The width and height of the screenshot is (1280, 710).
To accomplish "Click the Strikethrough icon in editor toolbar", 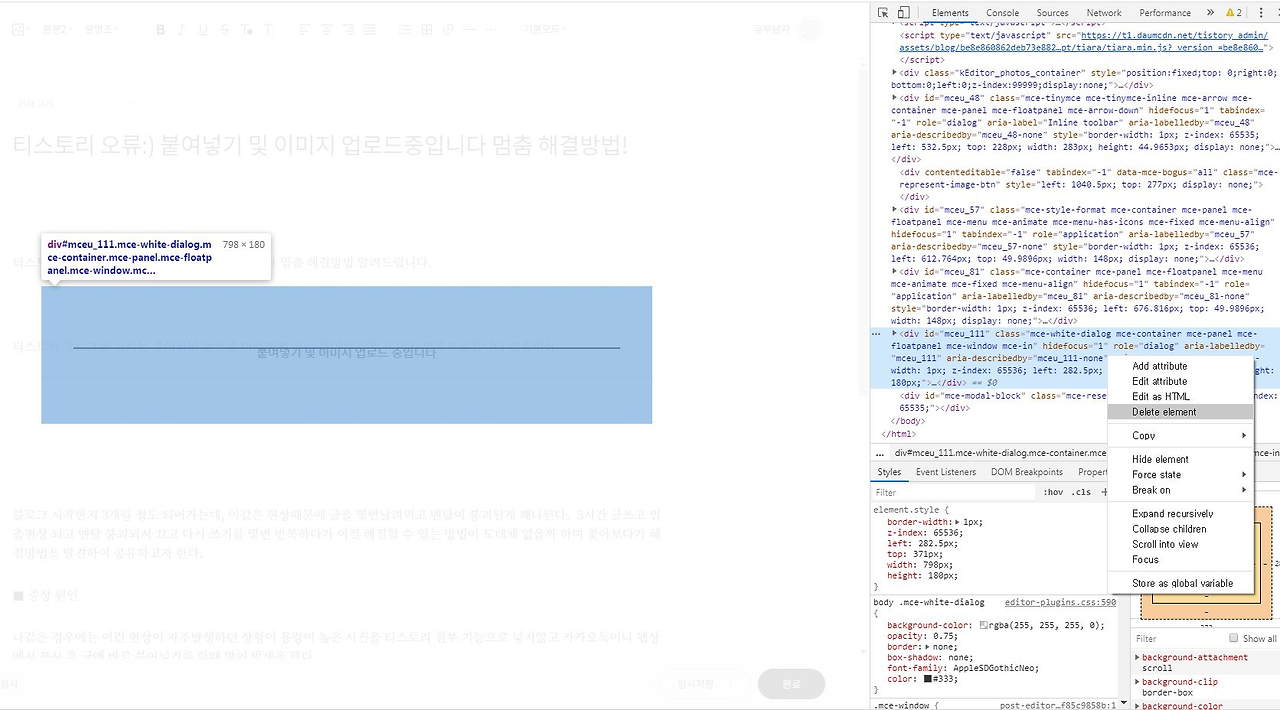I will pos(225,30).
